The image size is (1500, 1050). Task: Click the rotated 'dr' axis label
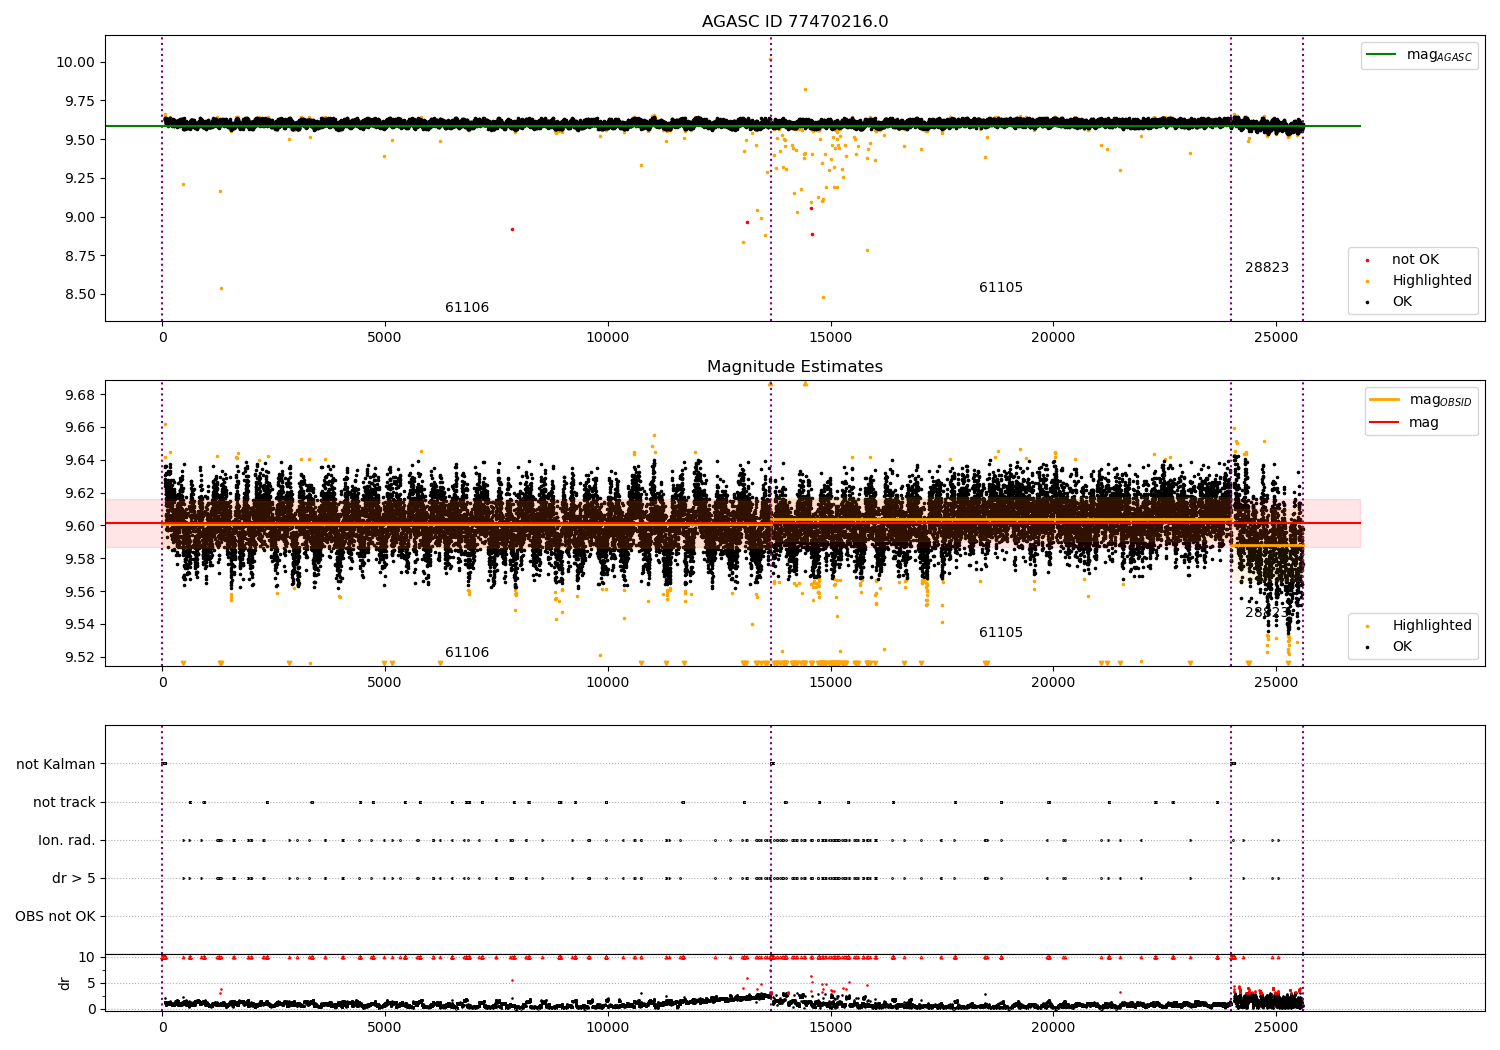(65, 984)
